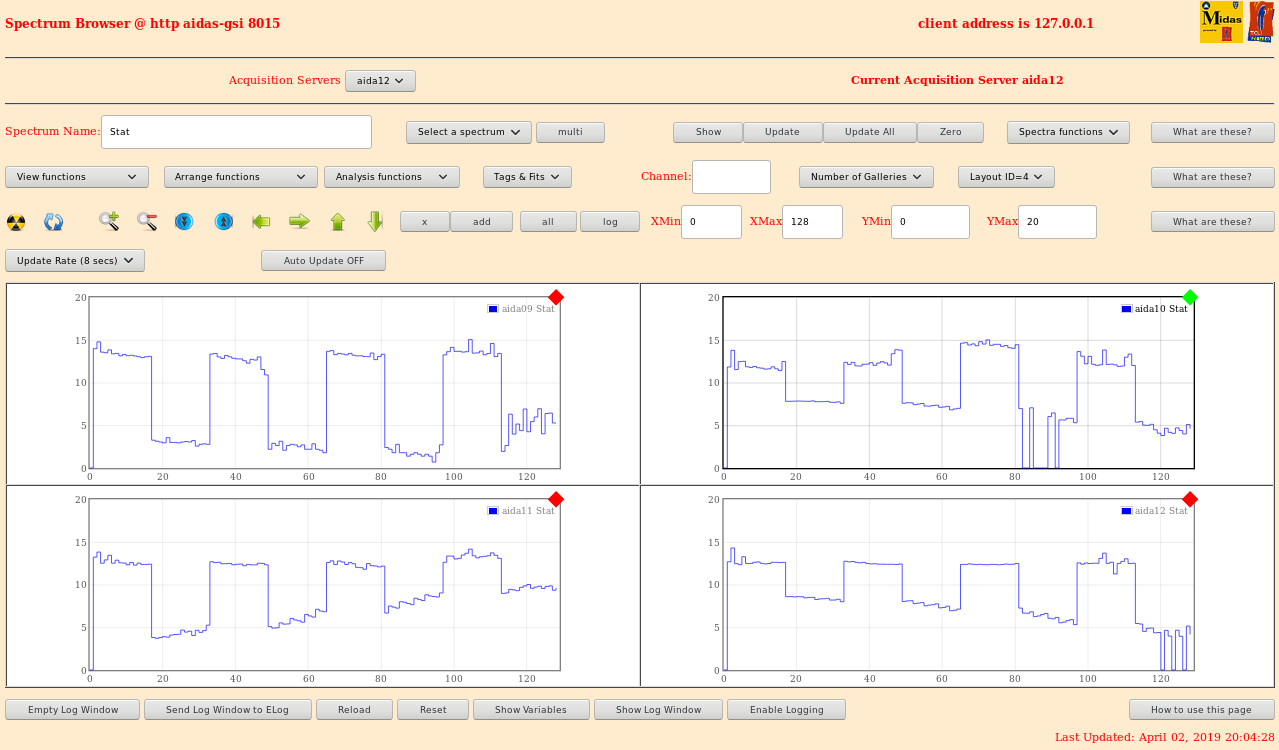Click Send Log Window to ELog
This screenshot has height=750, width=1279.
point(227,710)
